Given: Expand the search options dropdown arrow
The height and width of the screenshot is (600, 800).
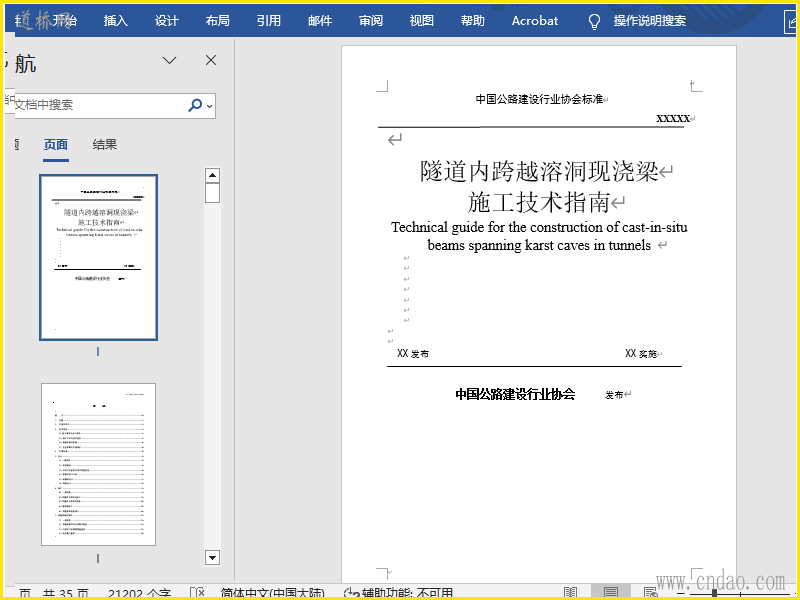Looking at the screenshot, I should coord(209,105).
